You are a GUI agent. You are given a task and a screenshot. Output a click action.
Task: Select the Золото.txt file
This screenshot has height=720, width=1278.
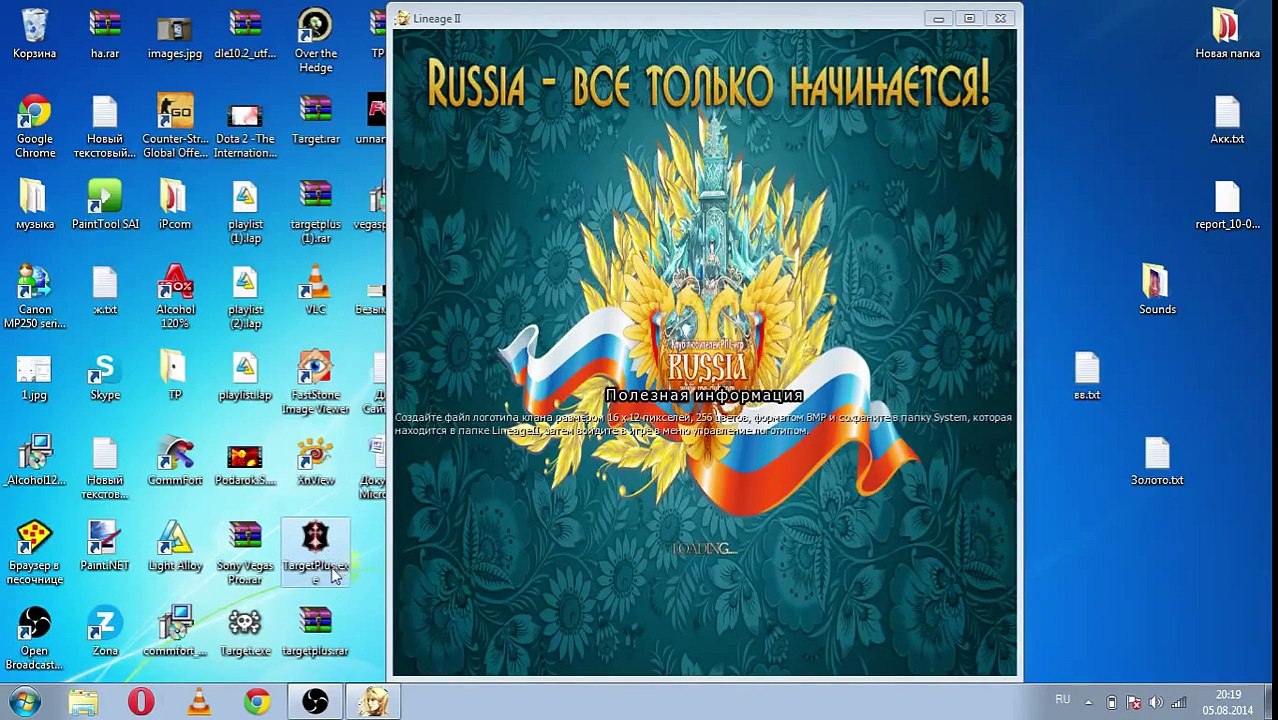pyautogui.click(x=1157, y=461)
